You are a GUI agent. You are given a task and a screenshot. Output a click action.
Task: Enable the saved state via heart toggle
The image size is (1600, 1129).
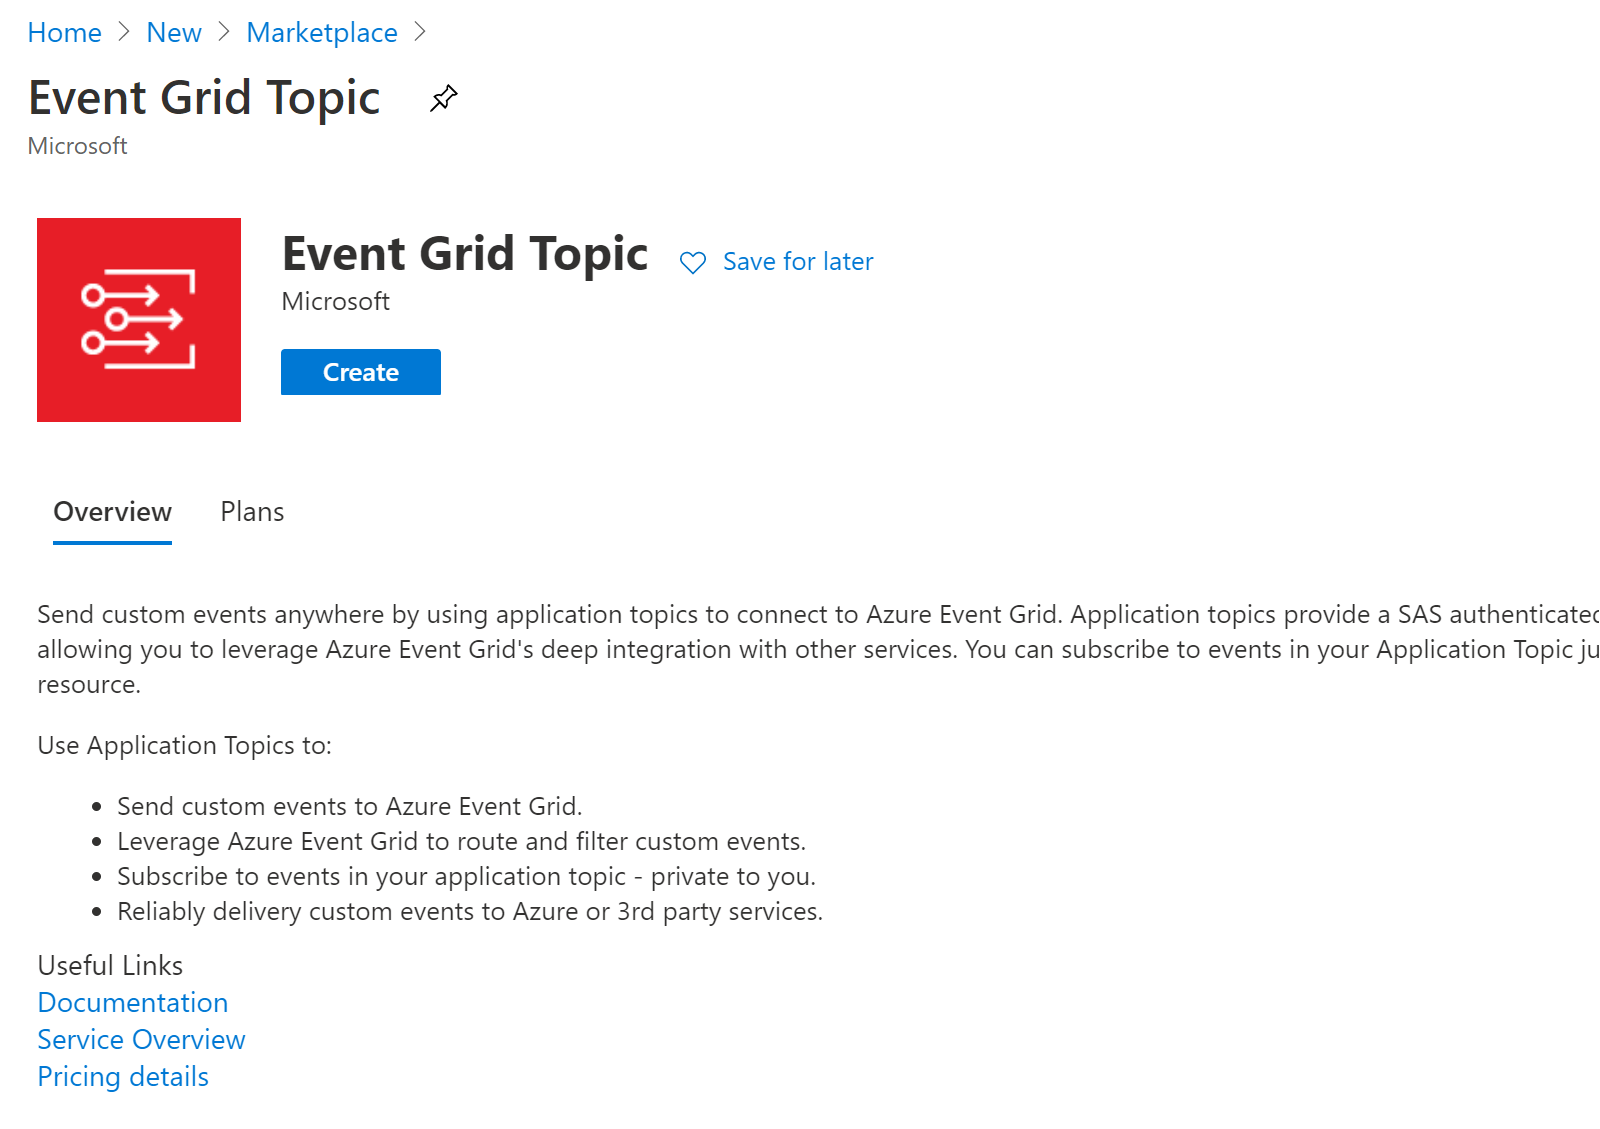694,262
